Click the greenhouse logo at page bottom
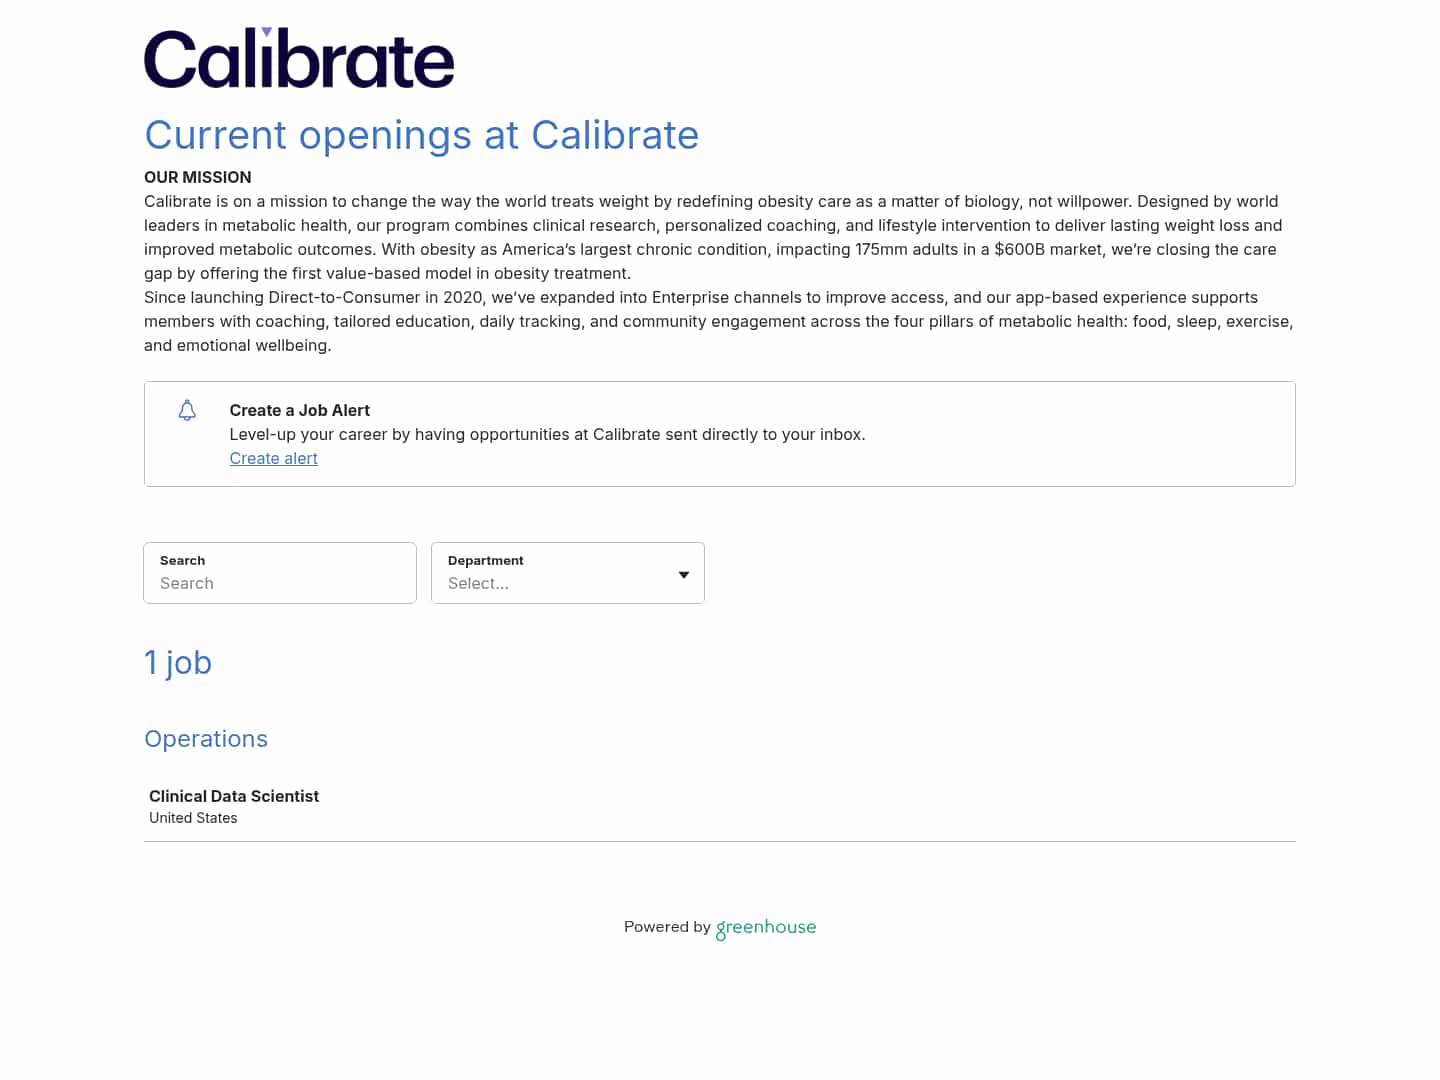 (765, 928)
